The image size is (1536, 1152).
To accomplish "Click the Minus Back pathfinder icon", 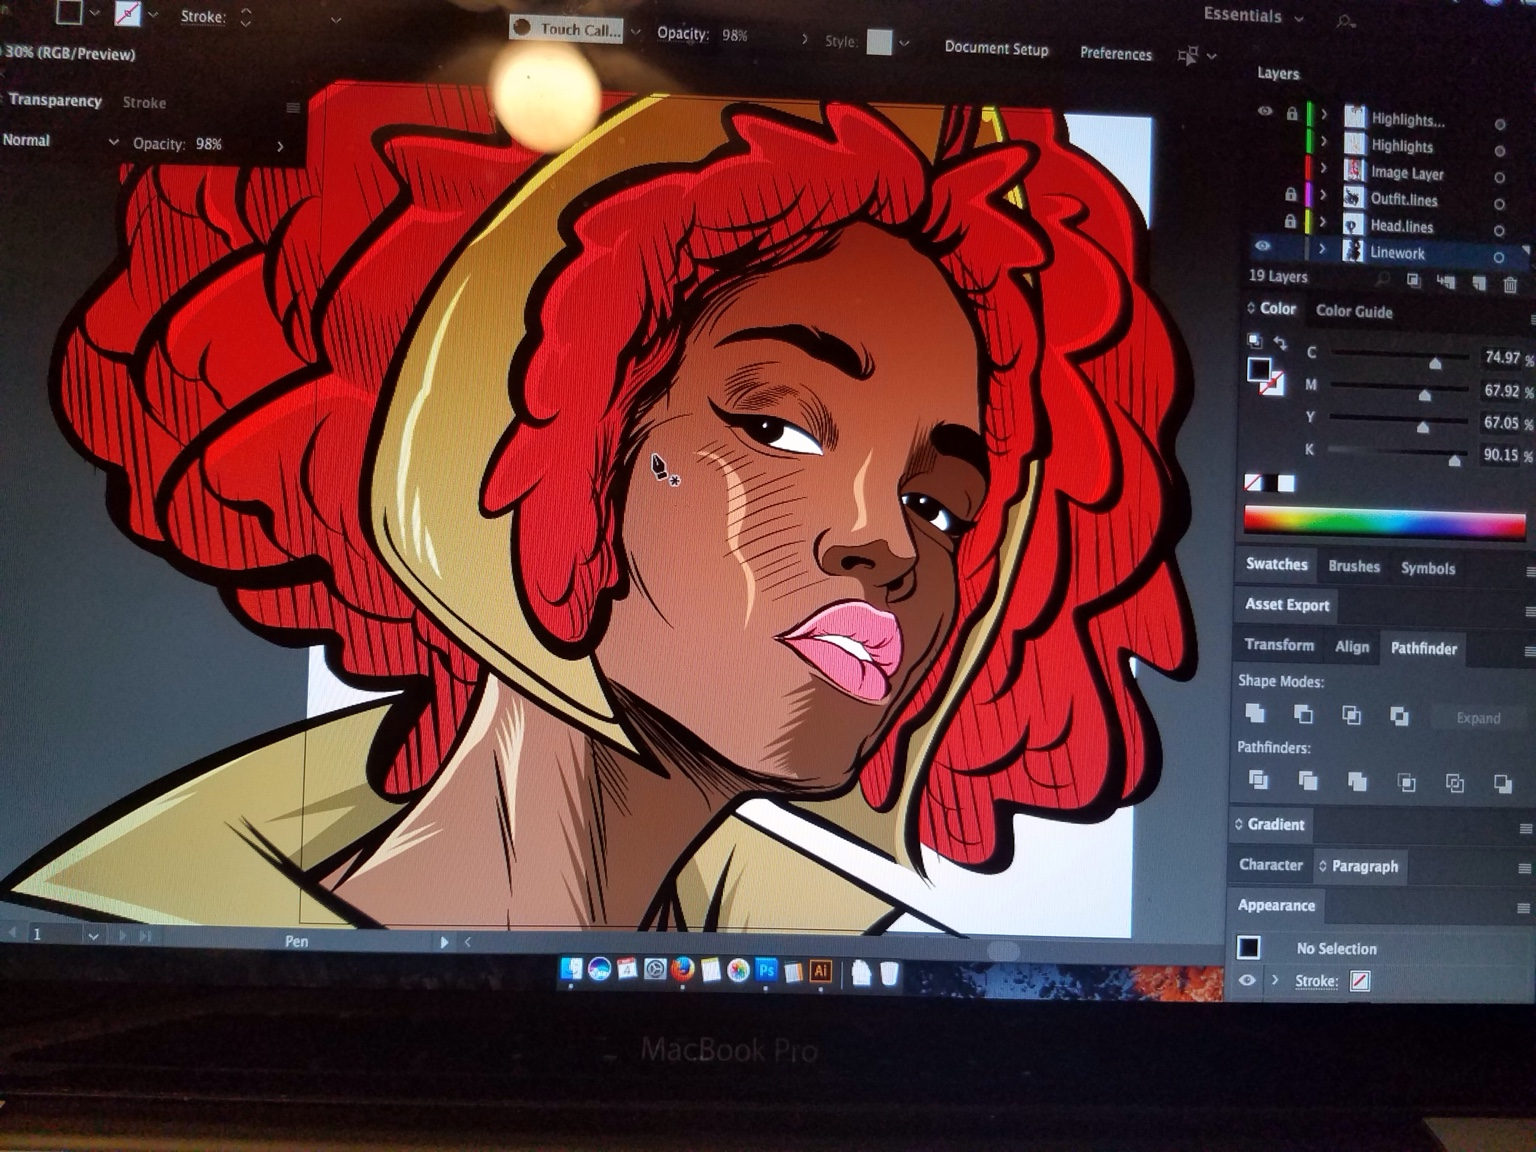I will click(1502, 783).
